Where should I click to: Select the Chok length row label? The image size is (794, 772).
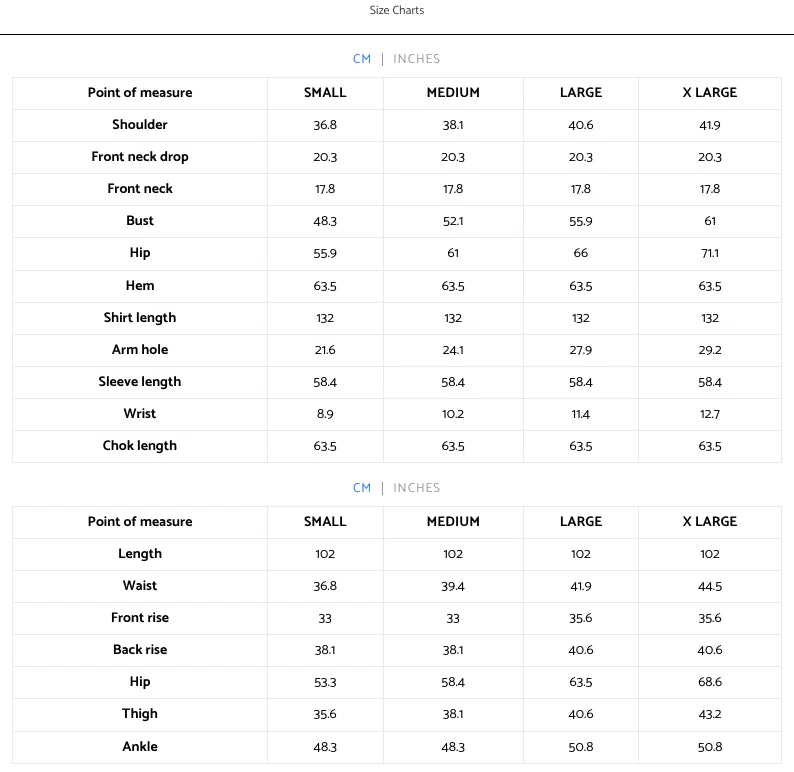tap(140, 445)
